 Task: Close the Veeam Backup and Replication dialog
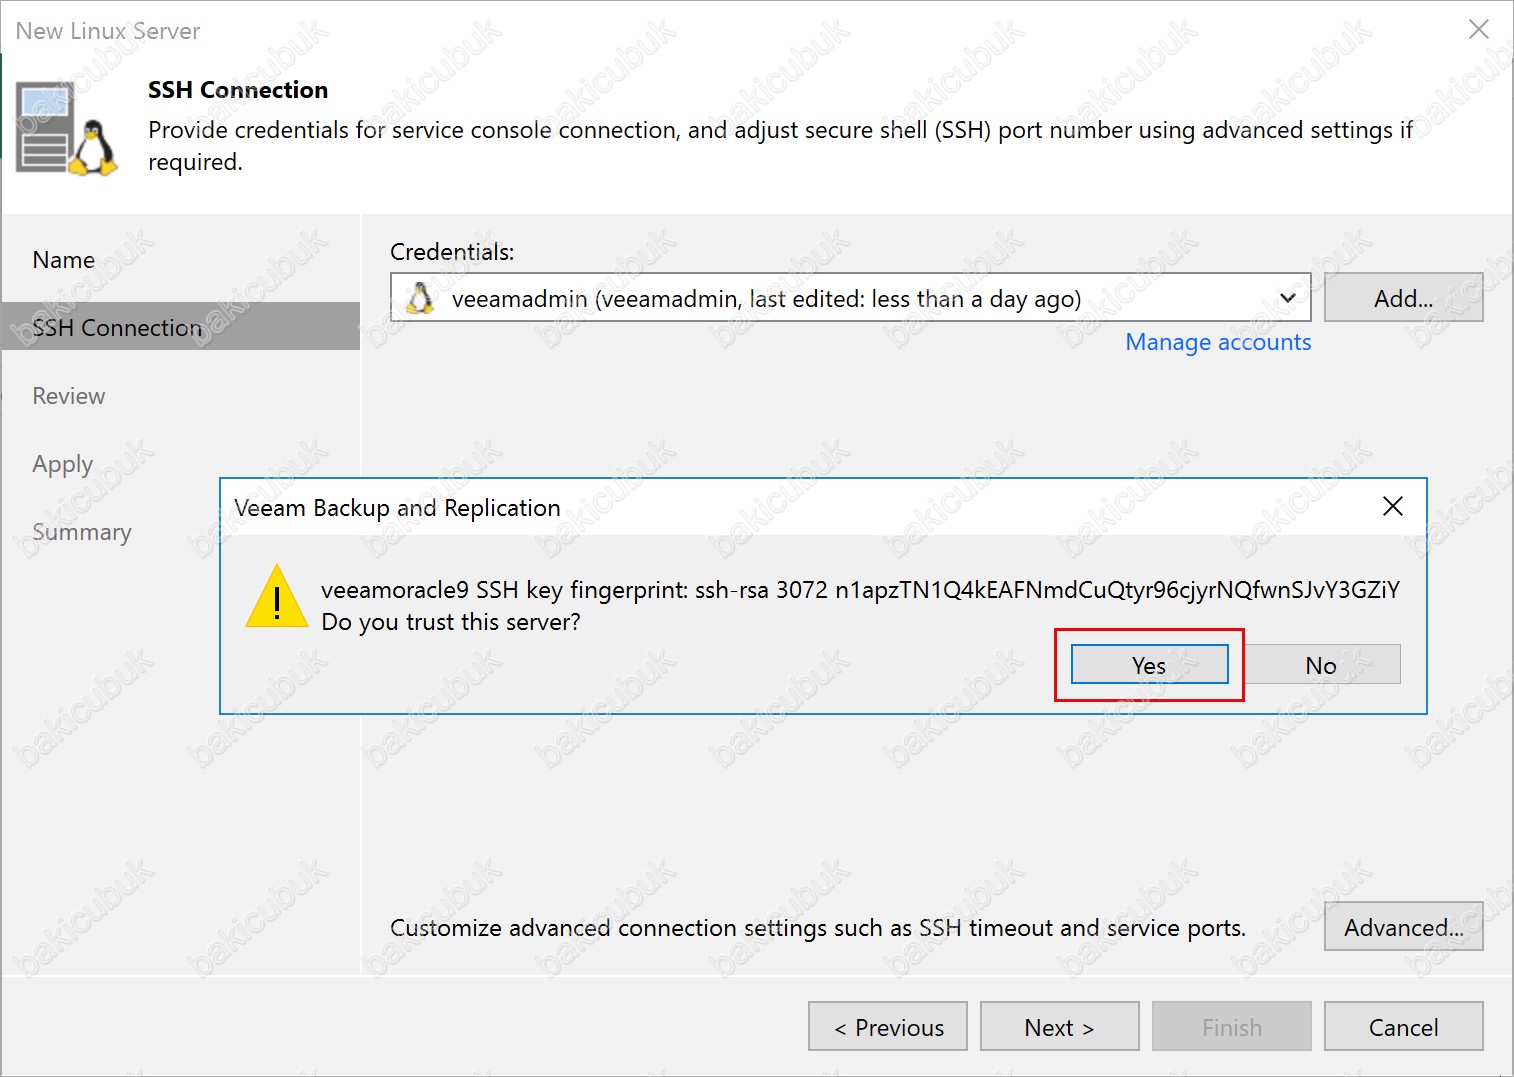click(x=1392, y=507)
